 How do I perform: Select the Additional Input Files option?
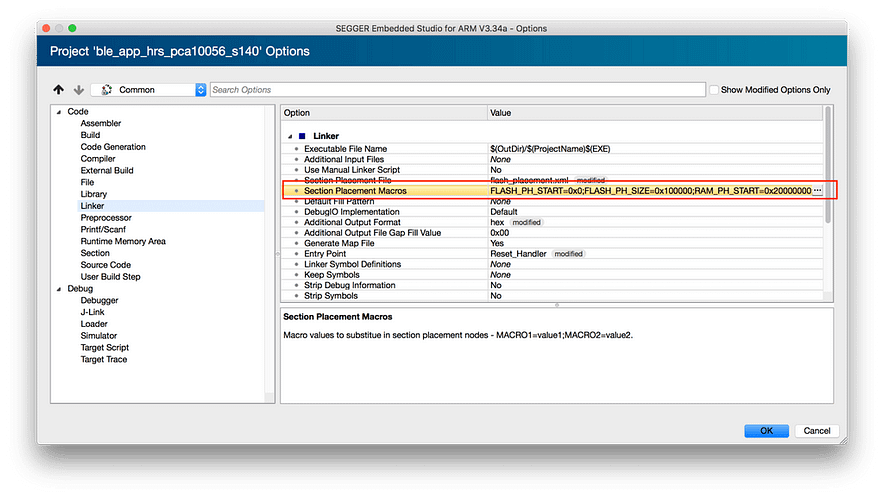[x=343, y=159]
